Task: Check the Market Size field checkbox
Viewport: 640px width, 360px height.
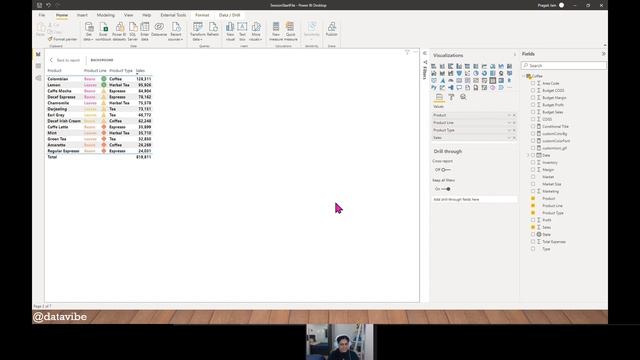Action: (x=533, y=184)
